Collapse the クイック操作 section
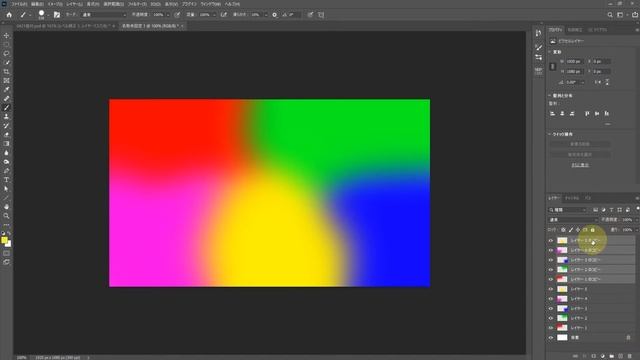The image size is (640, 360). pos(549,134)
